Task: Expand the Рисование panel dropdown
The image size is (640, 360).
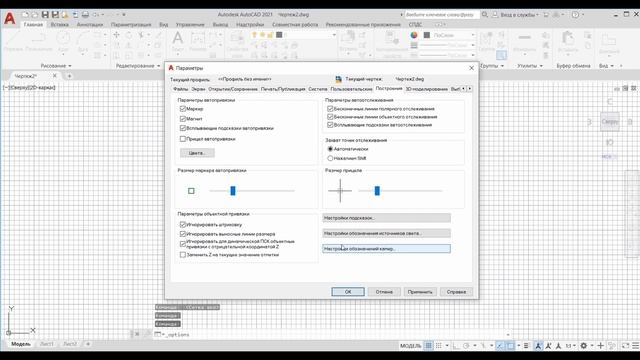Action: coord(70,66)
